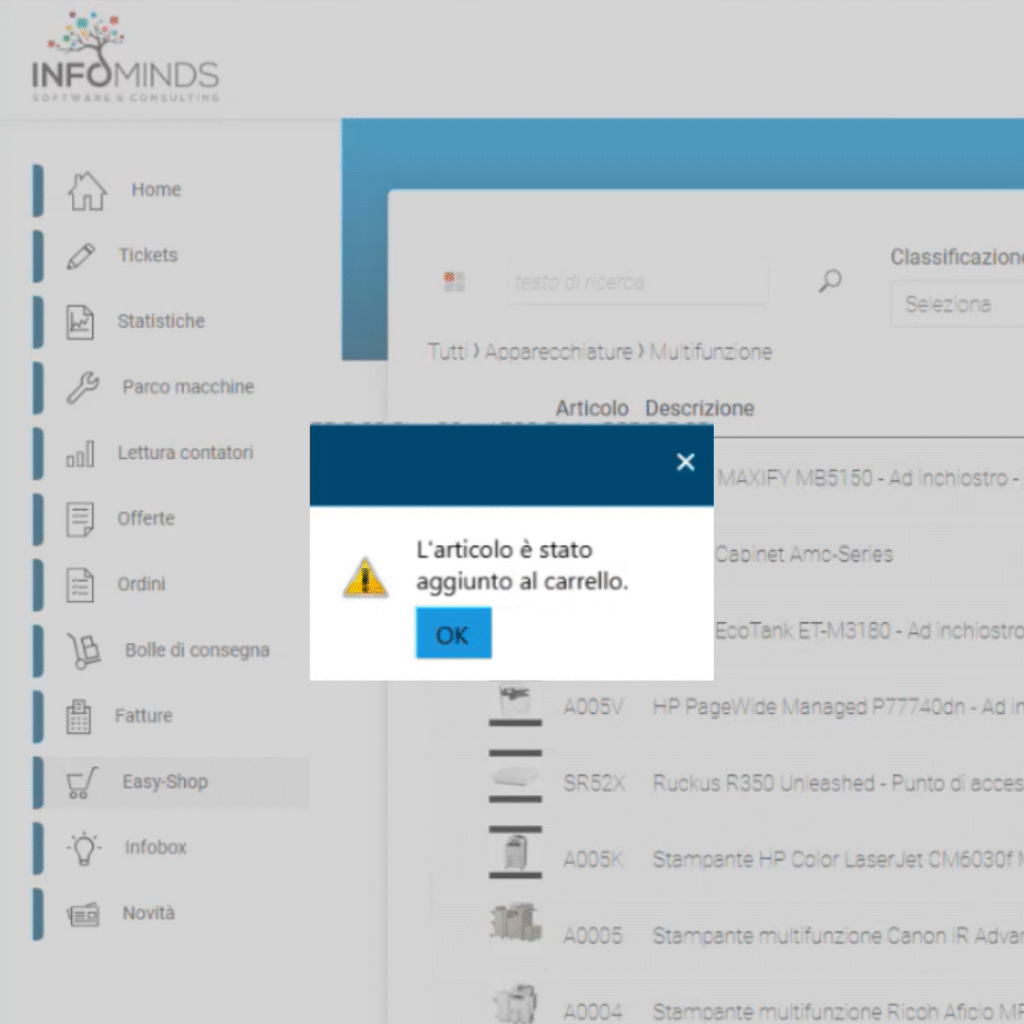This screenshot has width=1024, height=1024.
Task: Click the Parco macchine wrench icon
Action: [x=83, y=388]
